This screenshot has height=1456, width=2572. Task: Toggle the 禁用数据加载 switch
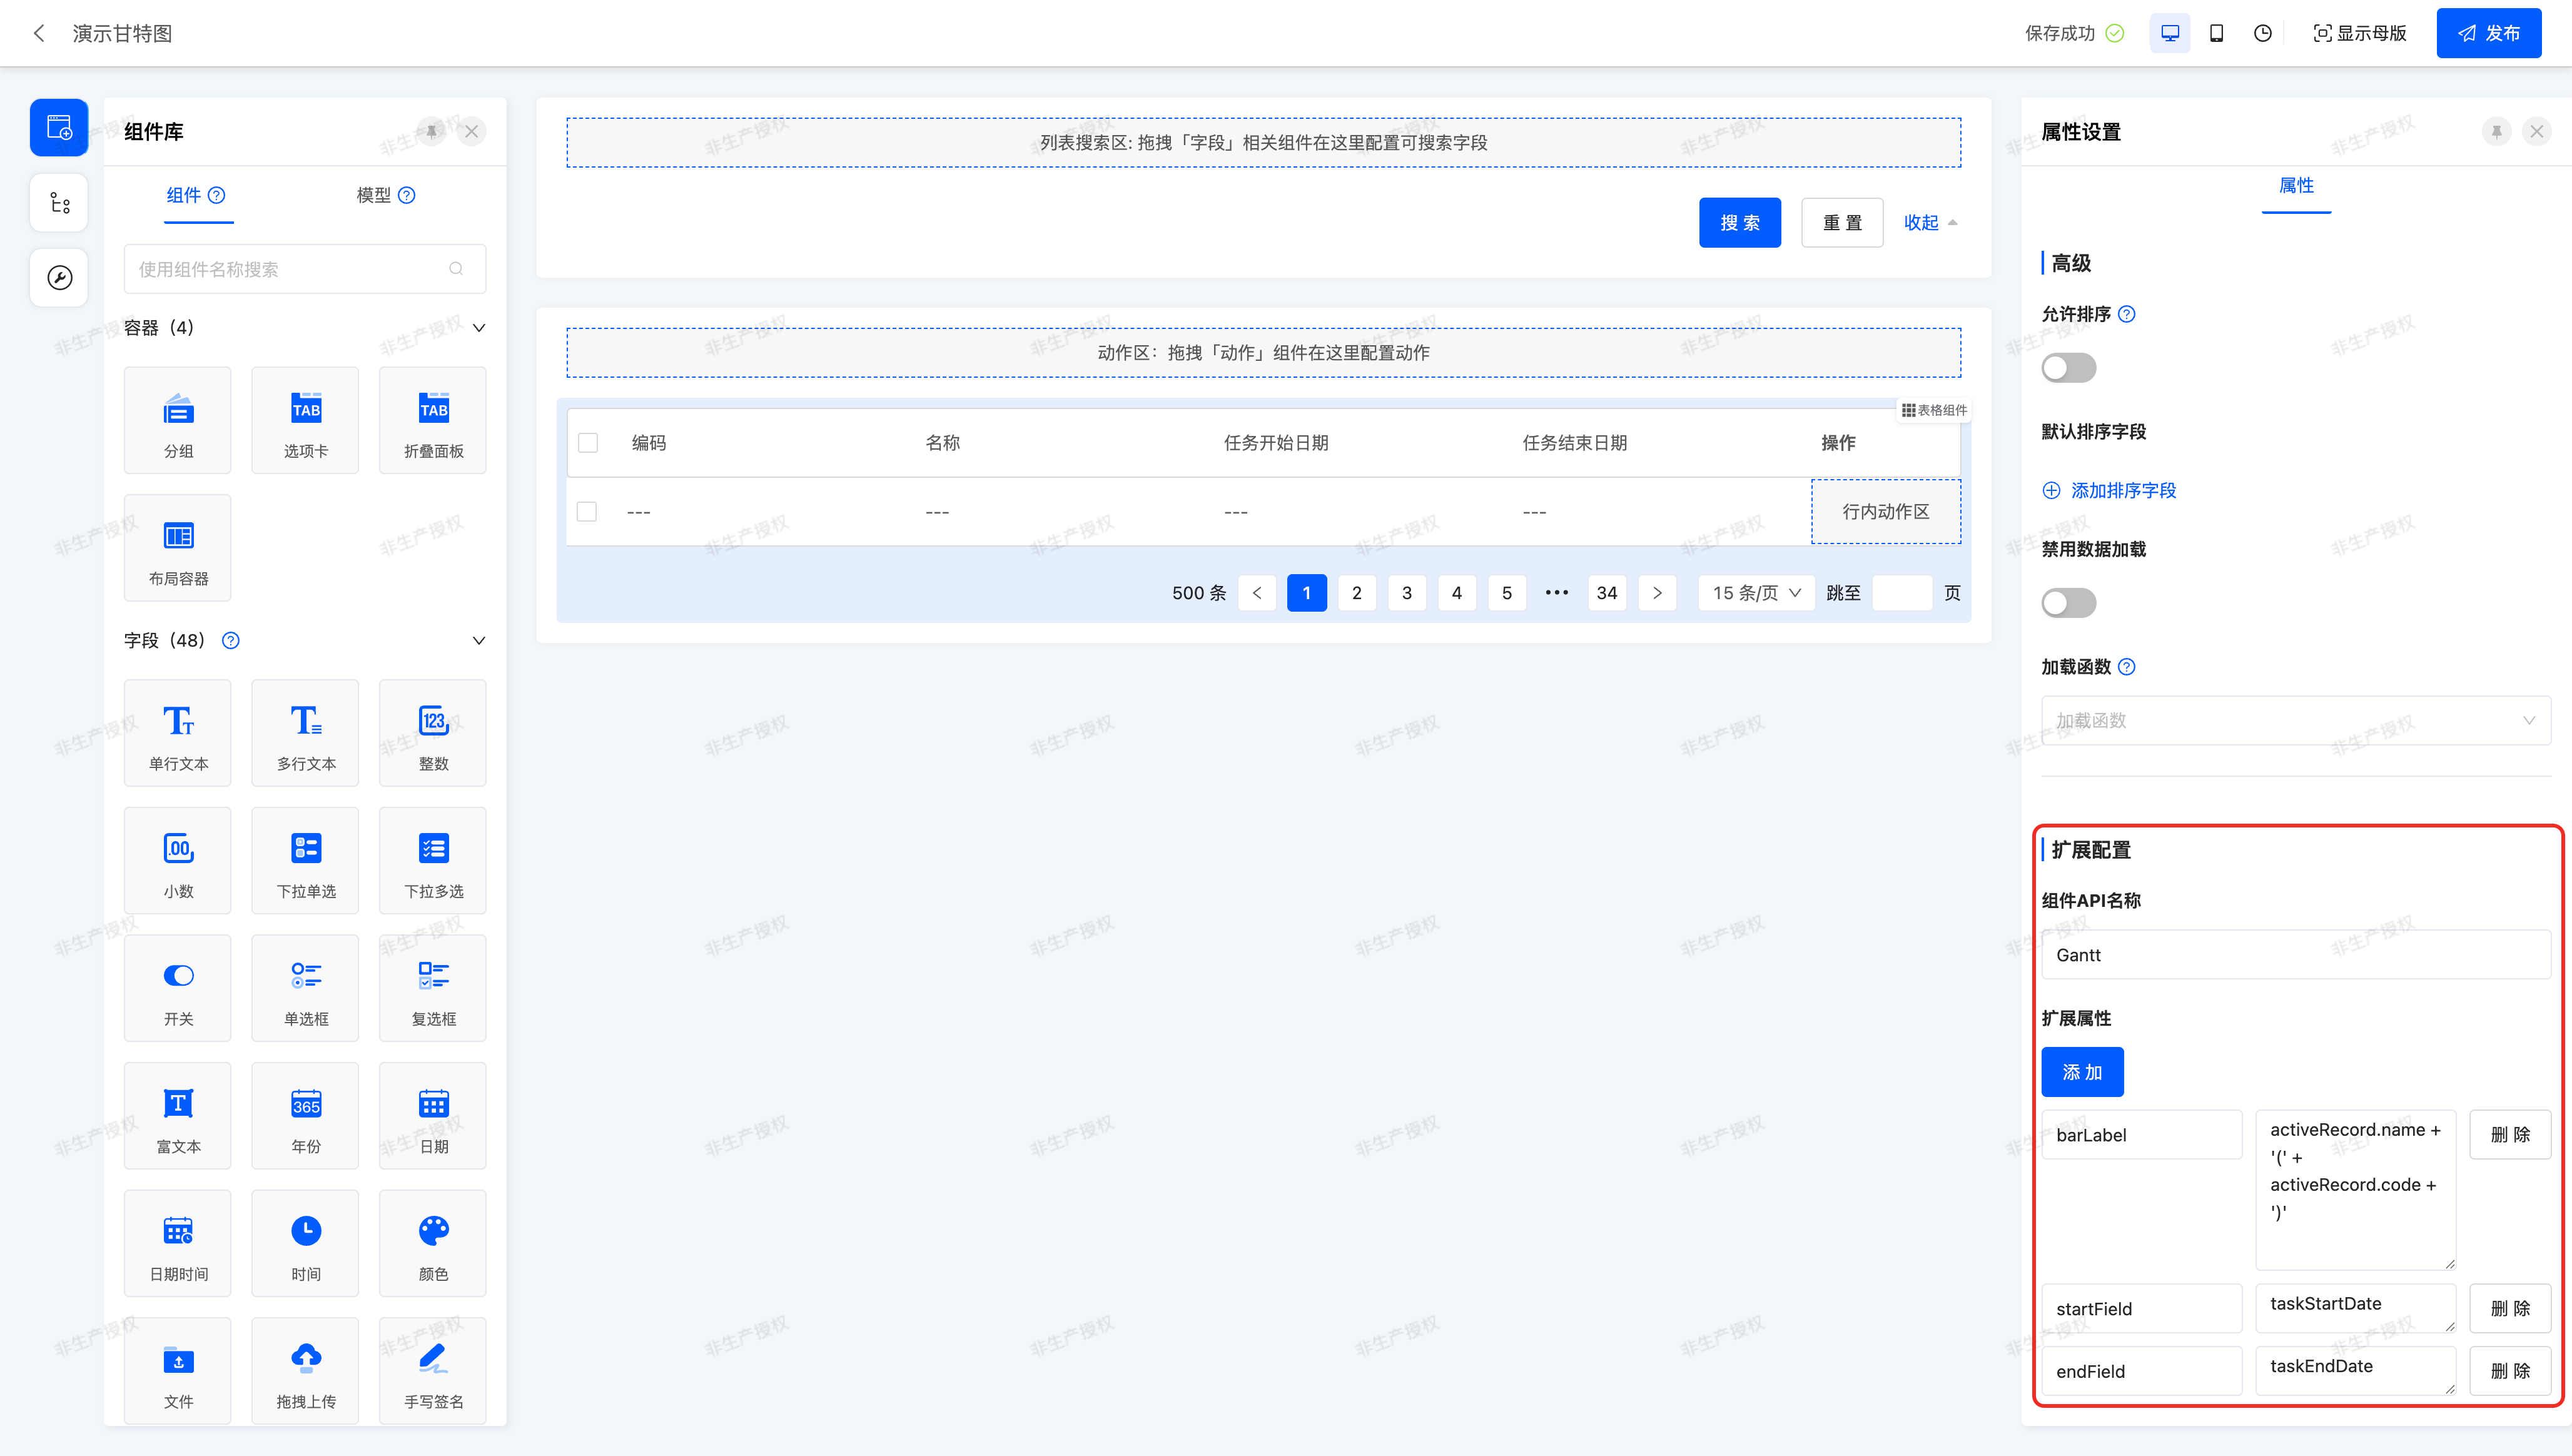[2068, 603]
